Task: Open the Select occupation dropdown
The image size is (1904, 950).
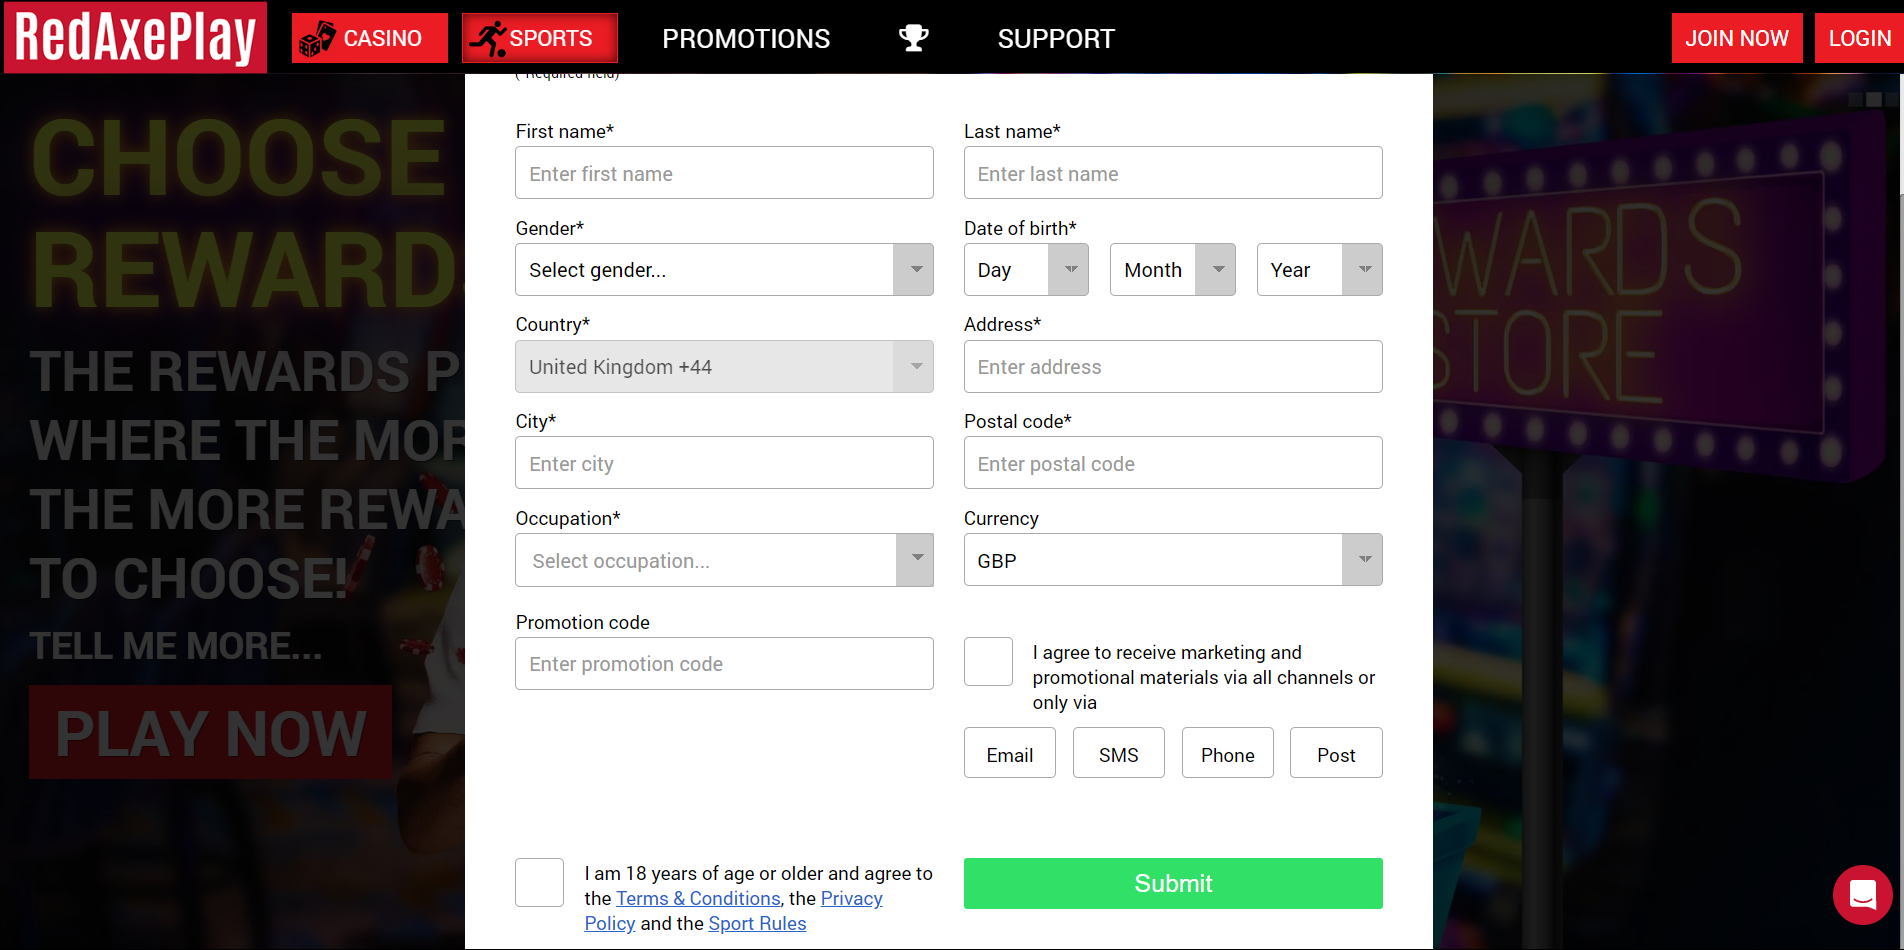Action: coord(724,560)
